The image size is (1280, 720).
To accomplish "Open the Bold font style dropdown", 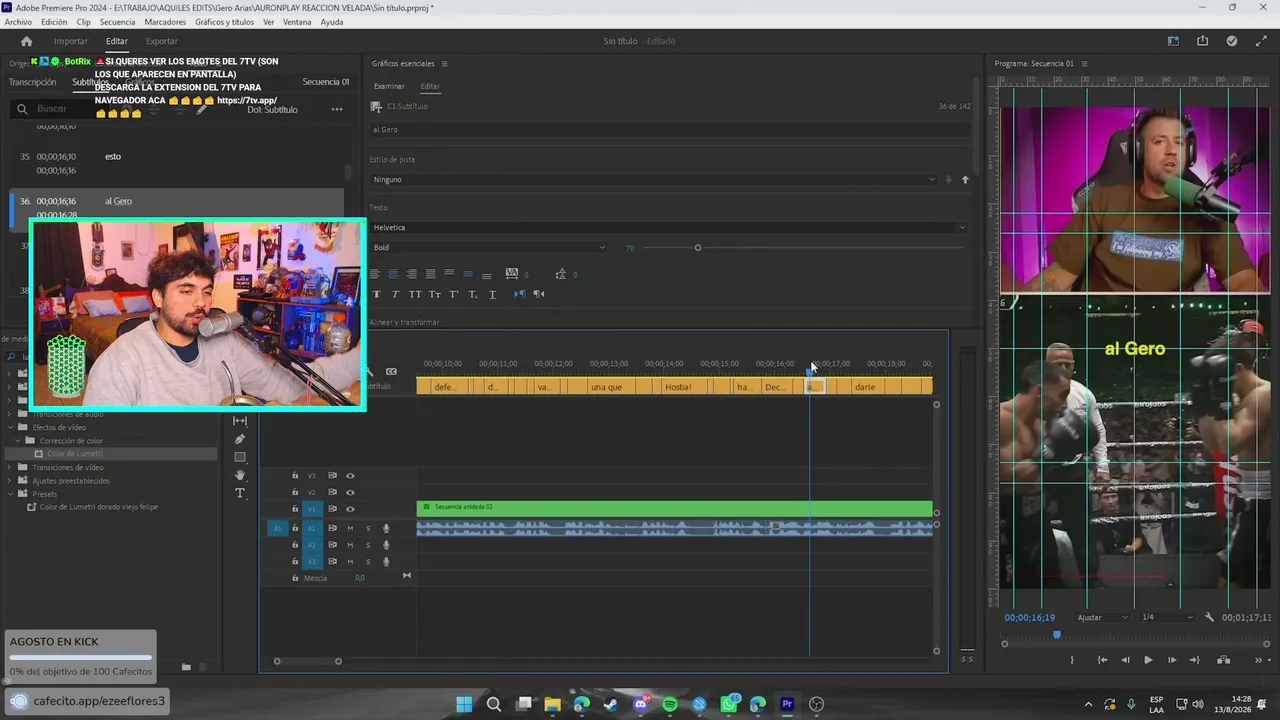I will tap(489, 247).
